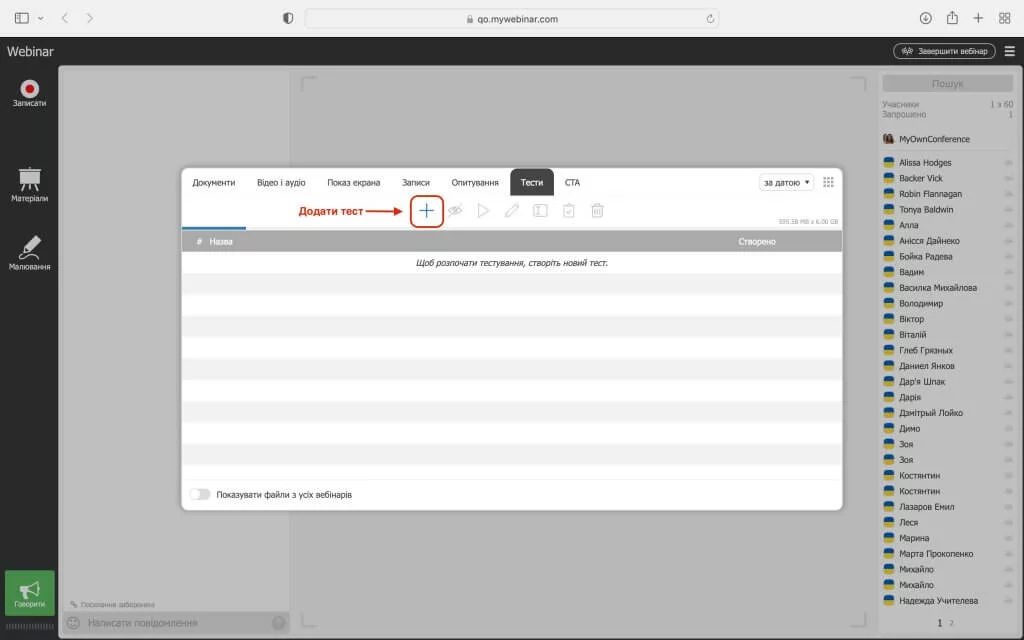Click the trash delete test icon
Viewport: 1024px width, 640px height.
597,211
